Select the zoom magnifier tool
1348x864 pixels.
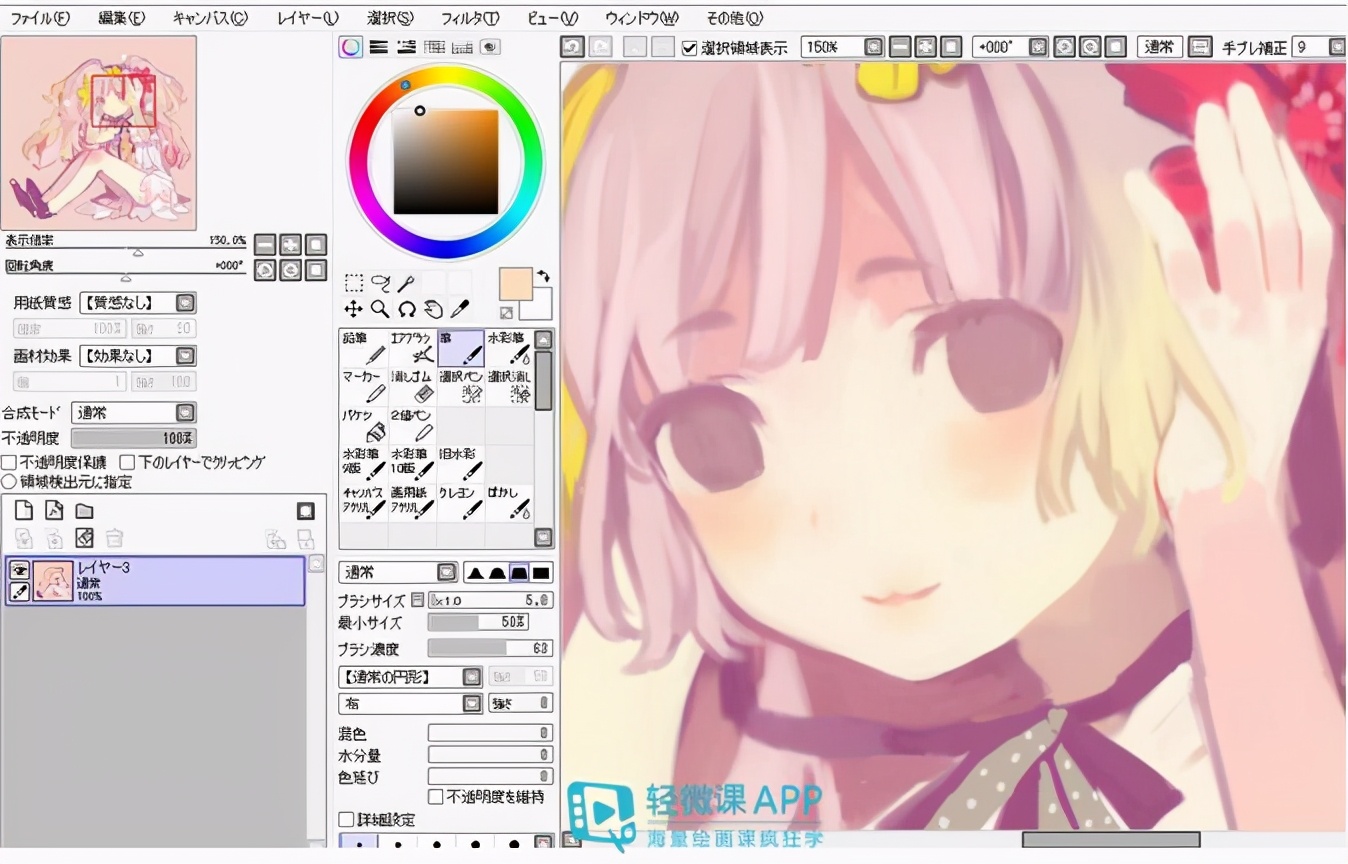point(380,309)
